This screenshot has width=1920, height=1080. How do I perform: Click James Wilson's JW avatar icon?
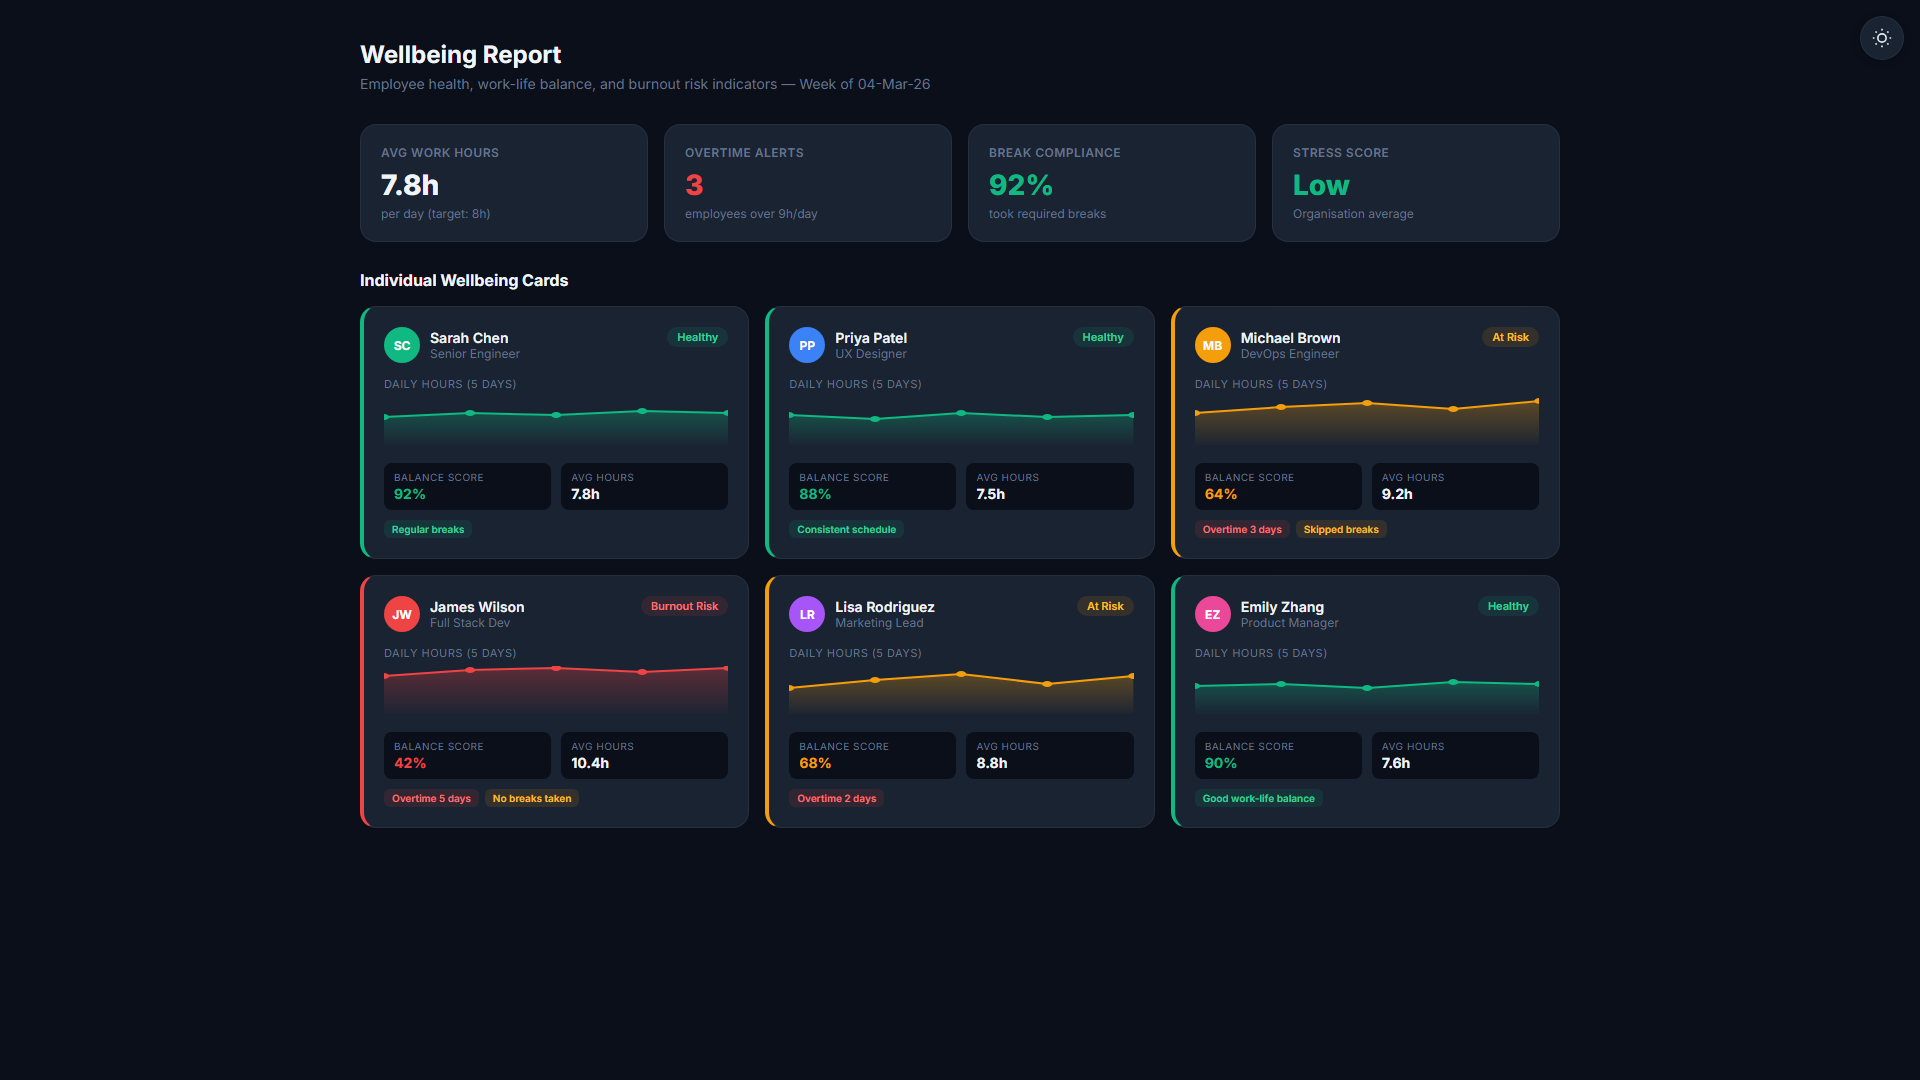pos(401,614)
